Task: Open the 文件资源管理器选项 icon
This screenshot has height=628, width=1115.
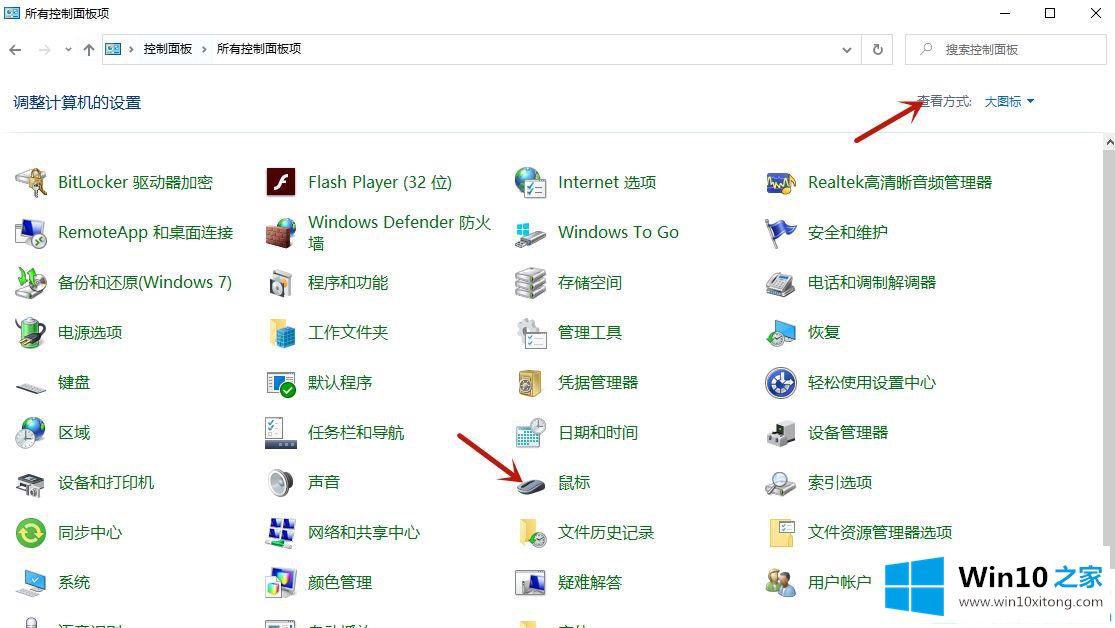Action: coord(782,533)
